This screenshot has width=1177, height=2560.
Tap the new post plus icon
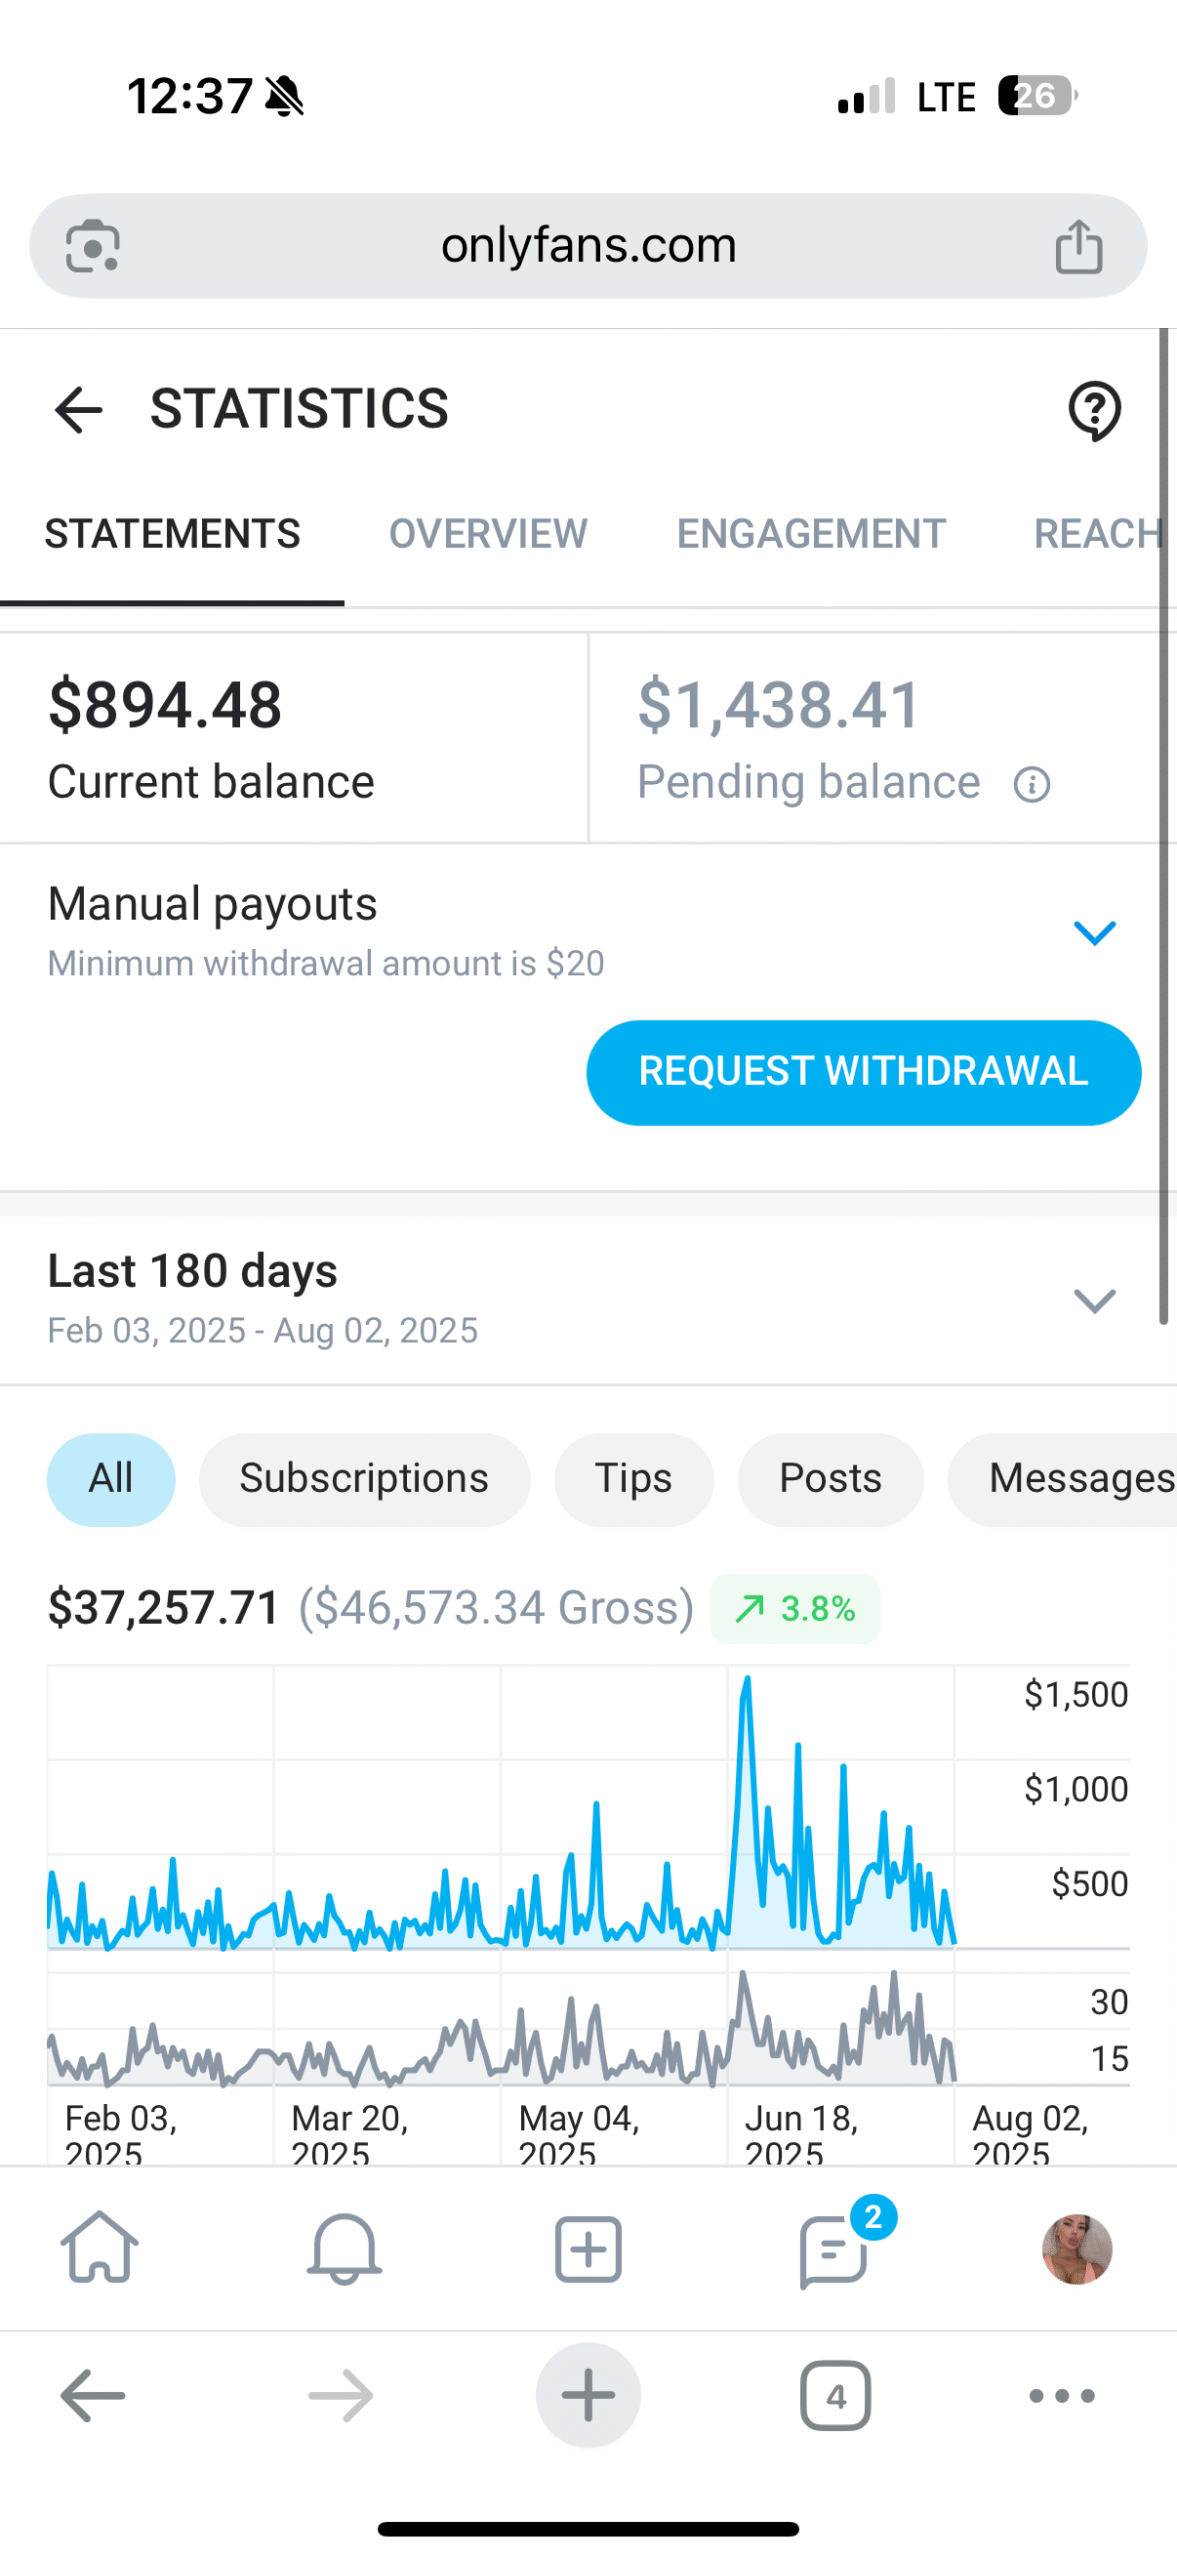(x=588, y=2249)
